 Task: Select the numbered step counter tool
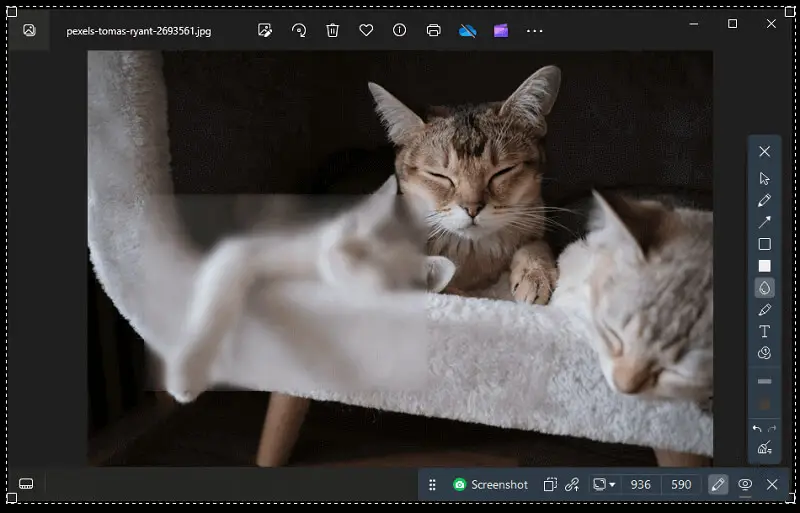pos(764,353)
